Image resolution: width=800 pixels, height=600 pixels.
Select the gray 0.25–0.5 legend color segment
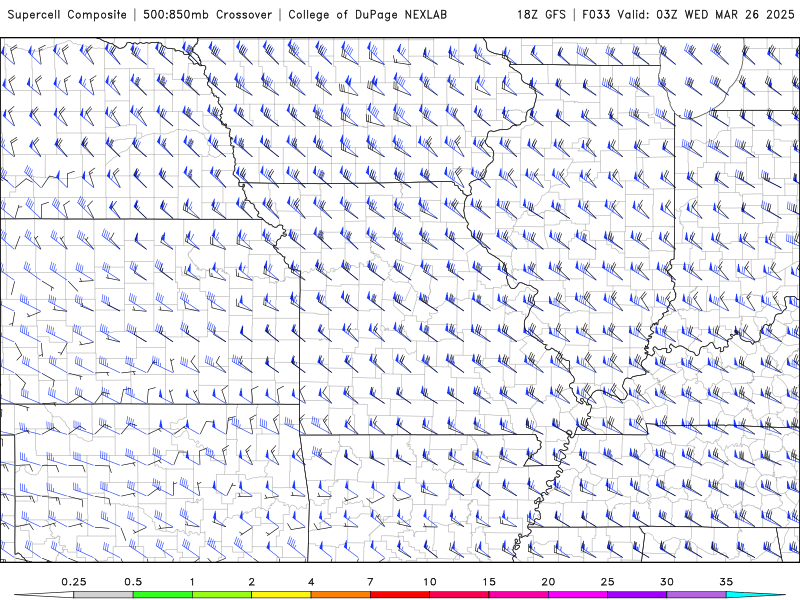104,595
